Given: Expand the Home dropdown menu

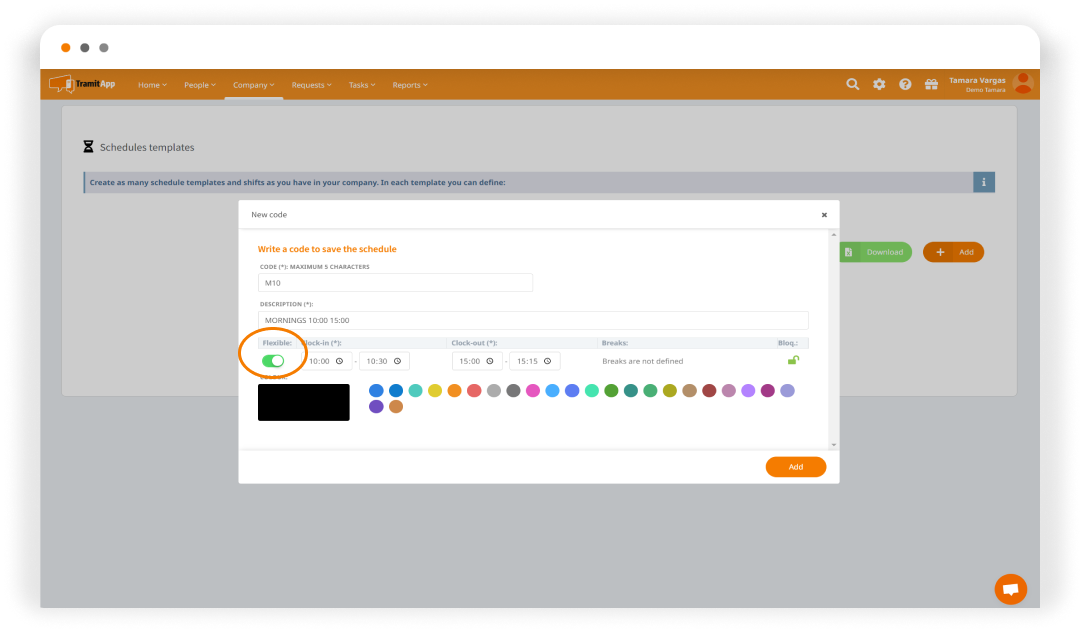Looking at the screenshot, I should pos(152,85).
